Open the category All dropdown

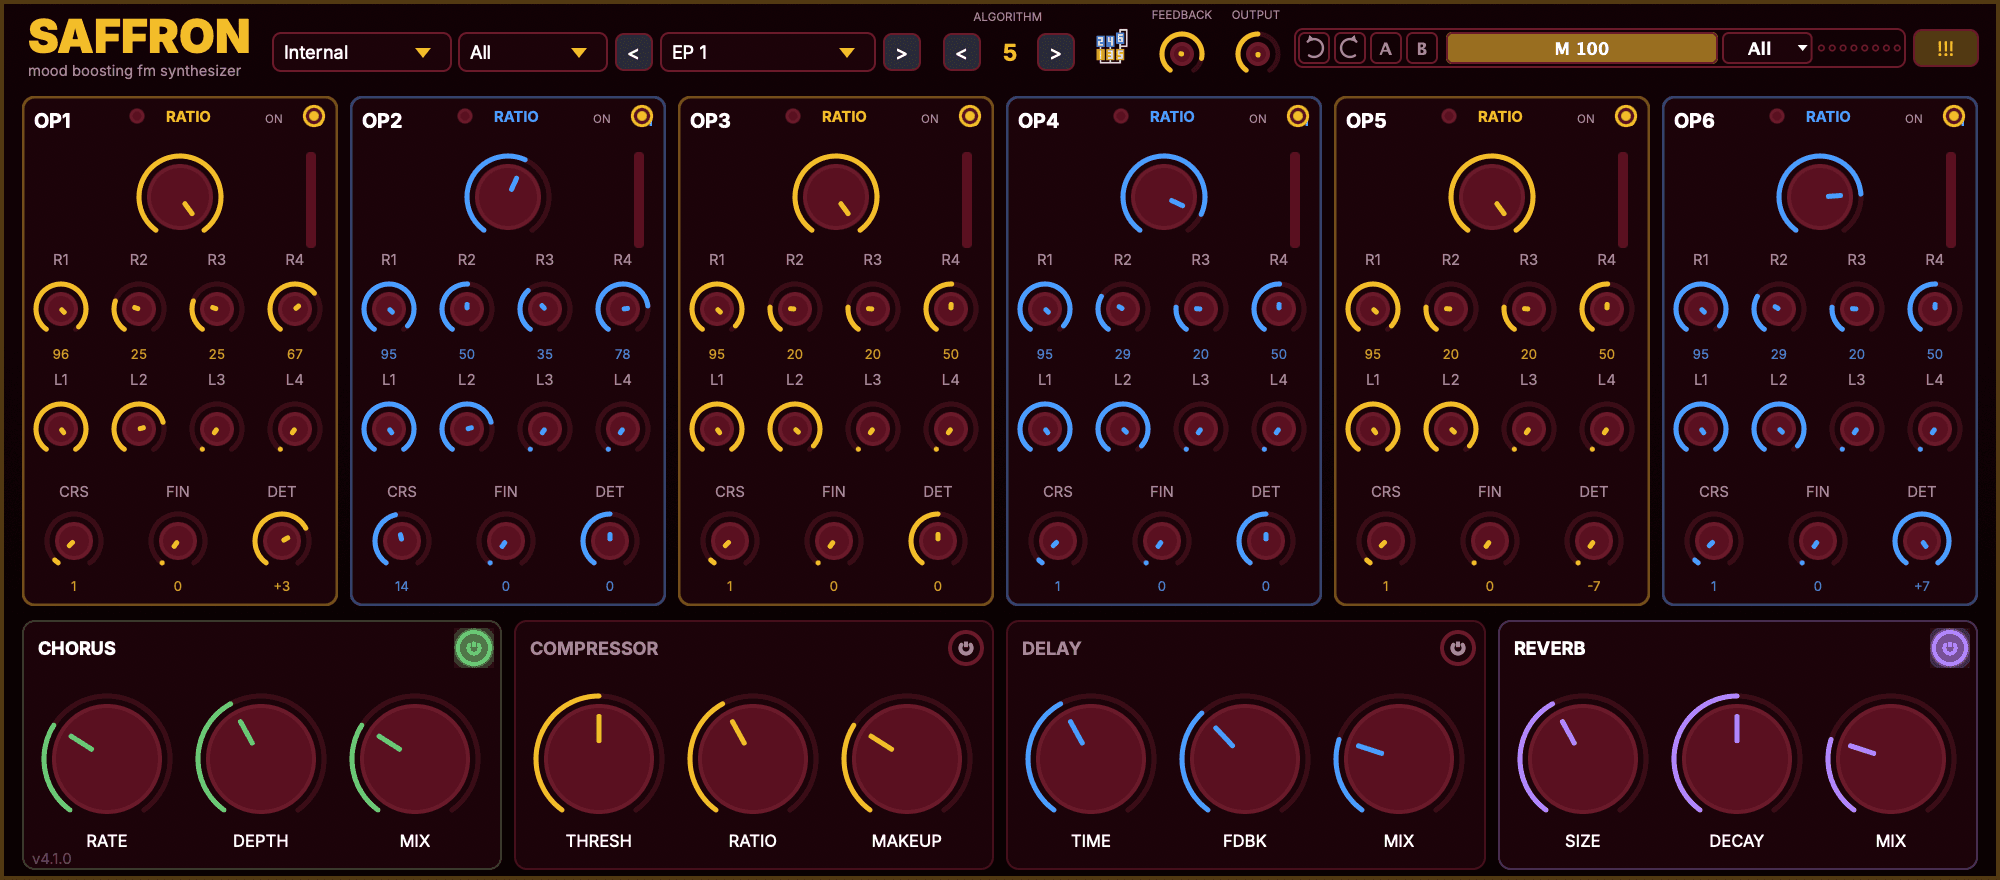click(532, 52)
